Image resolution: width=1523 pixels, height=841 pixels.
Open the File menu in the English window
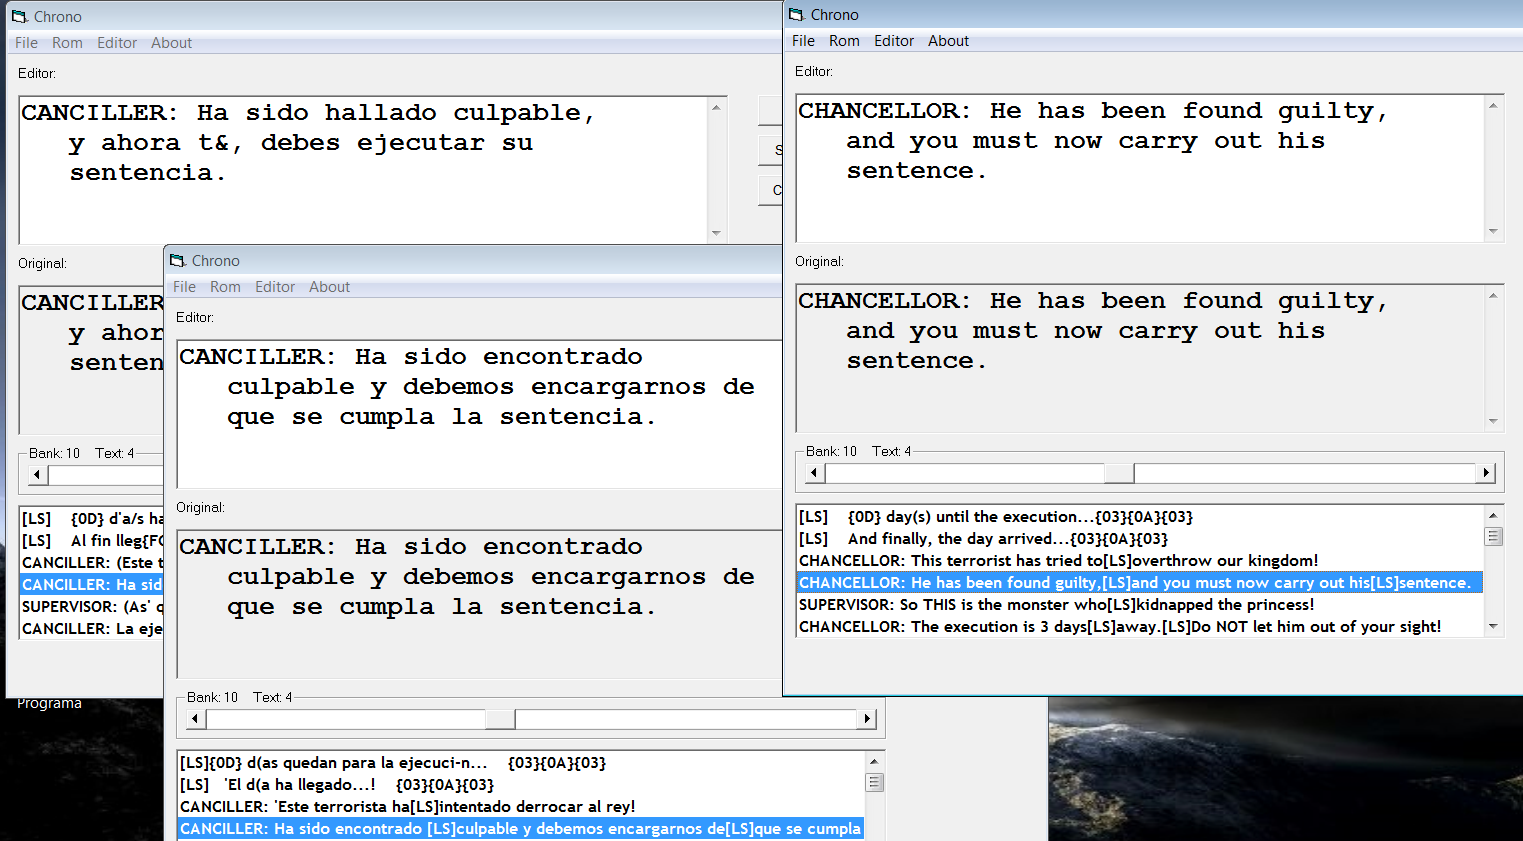point(803,41)
